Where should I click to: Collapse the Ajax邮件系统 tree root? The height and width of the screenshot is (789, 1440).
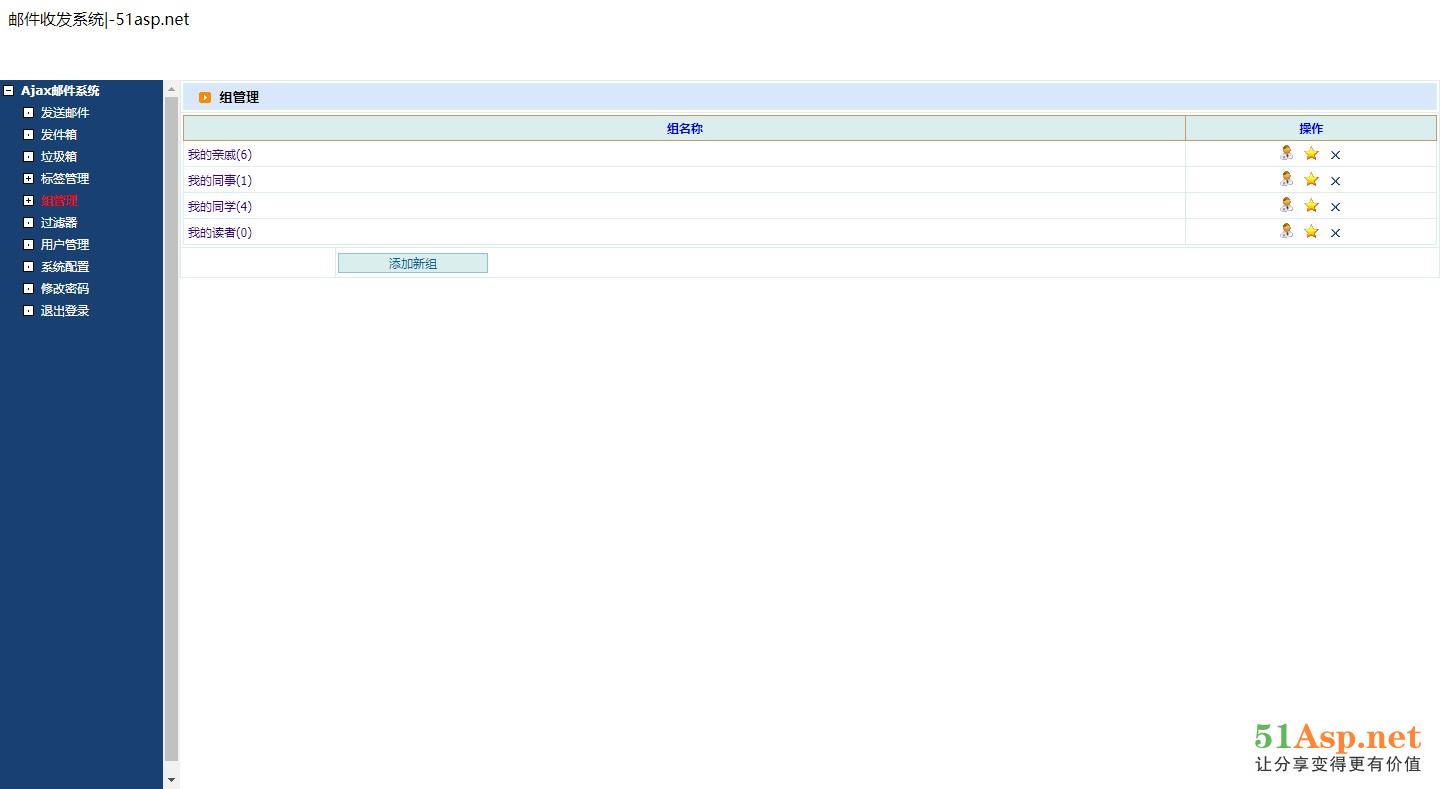click(x=9, y=91)
